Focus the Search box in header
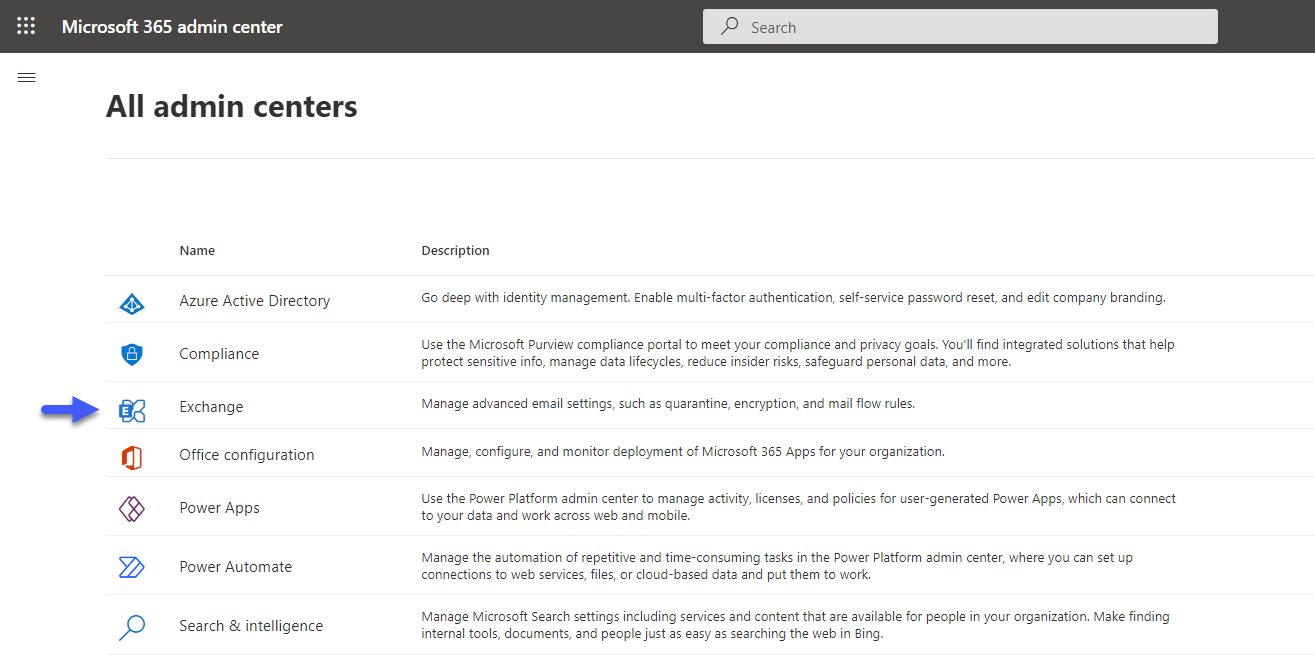1315x655 pixels. pyautogui.click(x=960, y=27)
